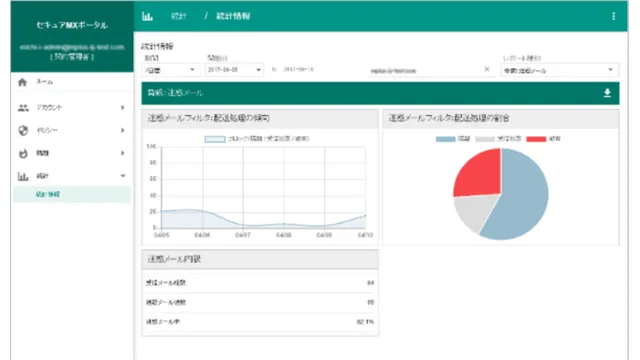Click the people Account icon in the sidebar

[23, 108]
